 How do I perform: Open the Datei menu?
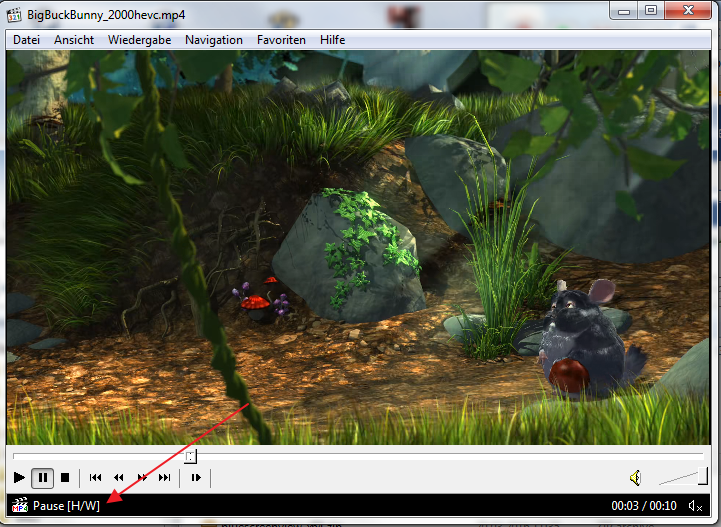27,40
